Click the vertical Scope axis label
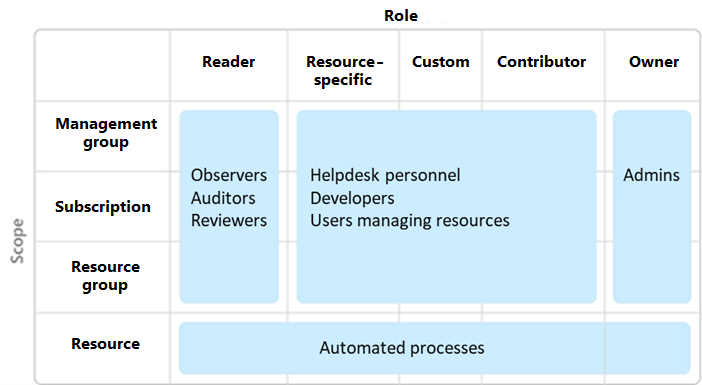Screen dimensions: 702x385 coord(17,241)
